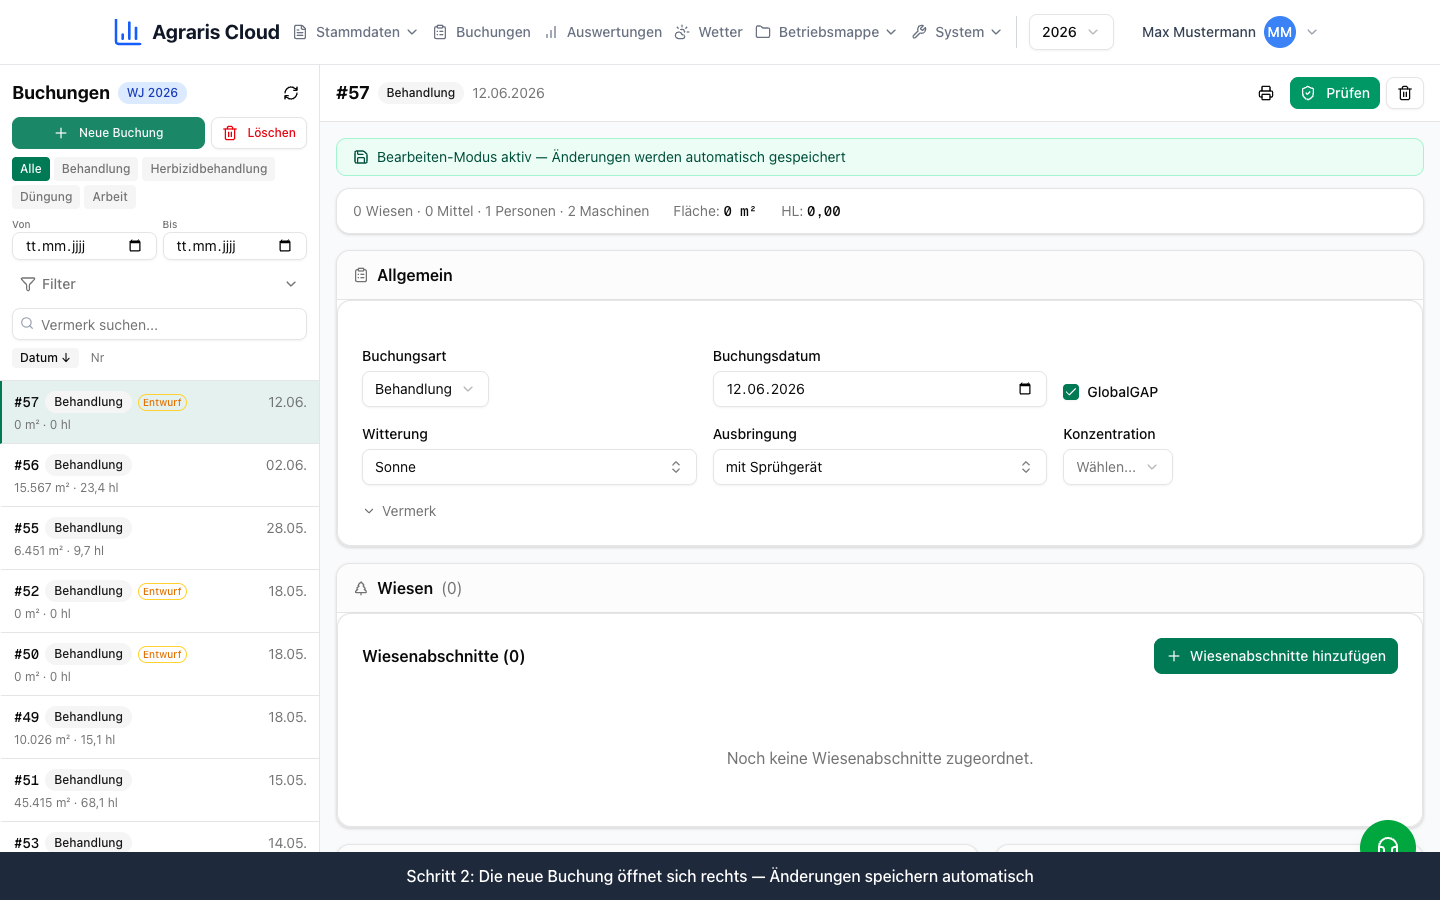Expand the Vermerk section
The height and width of the screenshot is (900, 1440).
(x=399, y=511)
